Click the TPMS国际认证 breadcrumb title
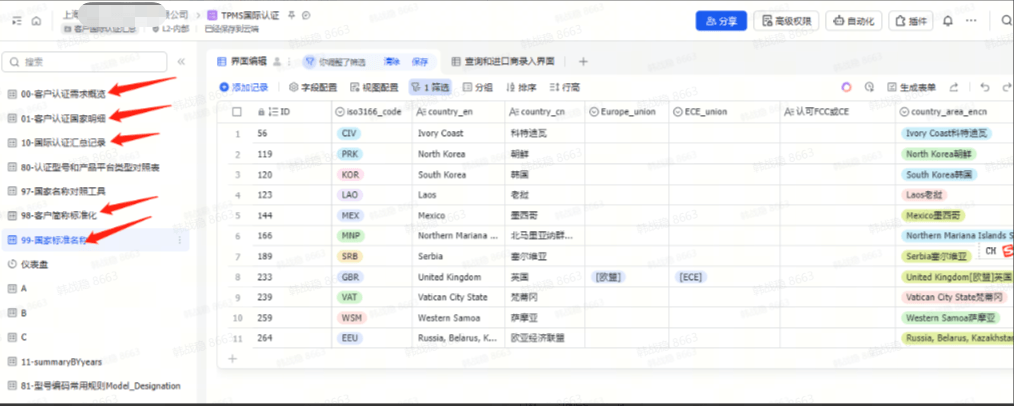Image resolution: width=1014 pixels, height=406 pixels. coord(250,15)
